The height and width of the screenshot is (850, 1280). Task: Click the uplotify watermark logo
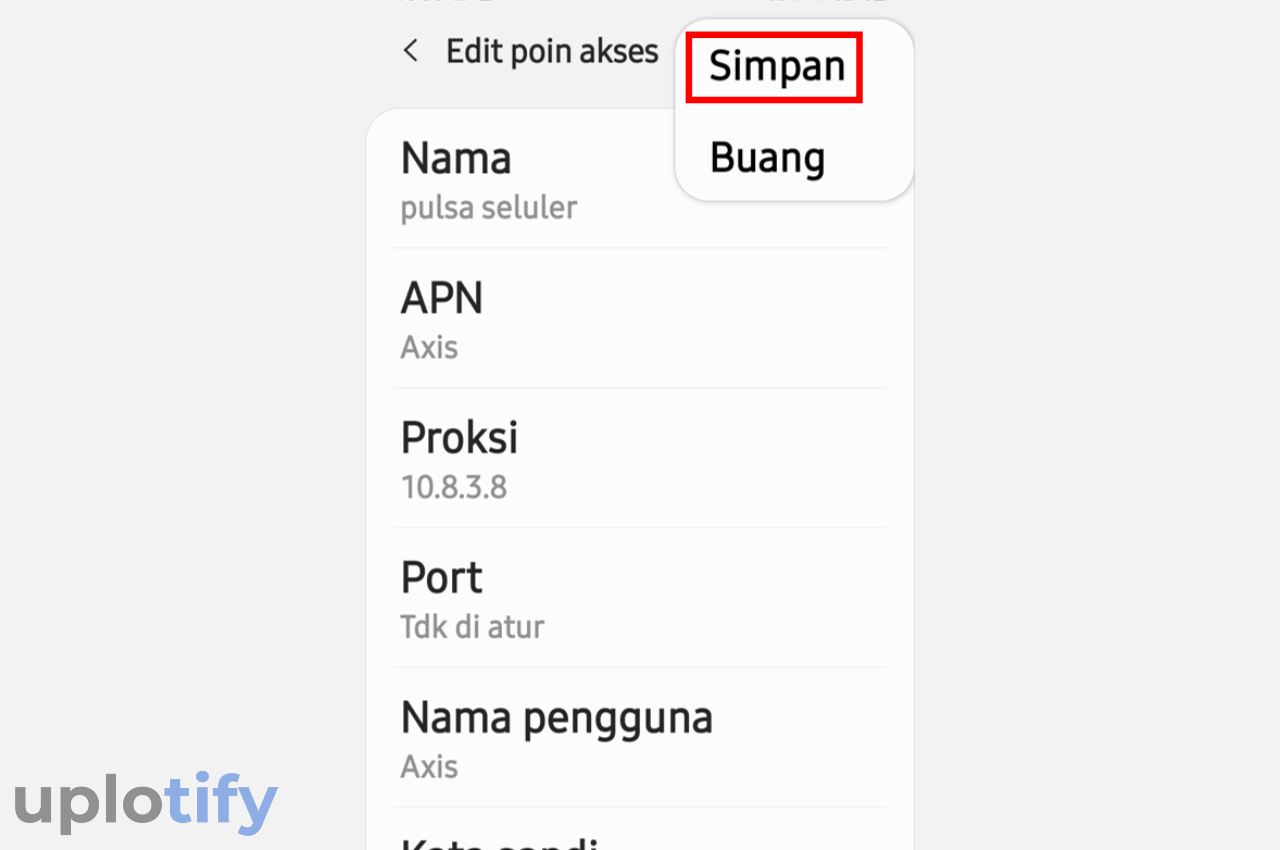(146, 801)
